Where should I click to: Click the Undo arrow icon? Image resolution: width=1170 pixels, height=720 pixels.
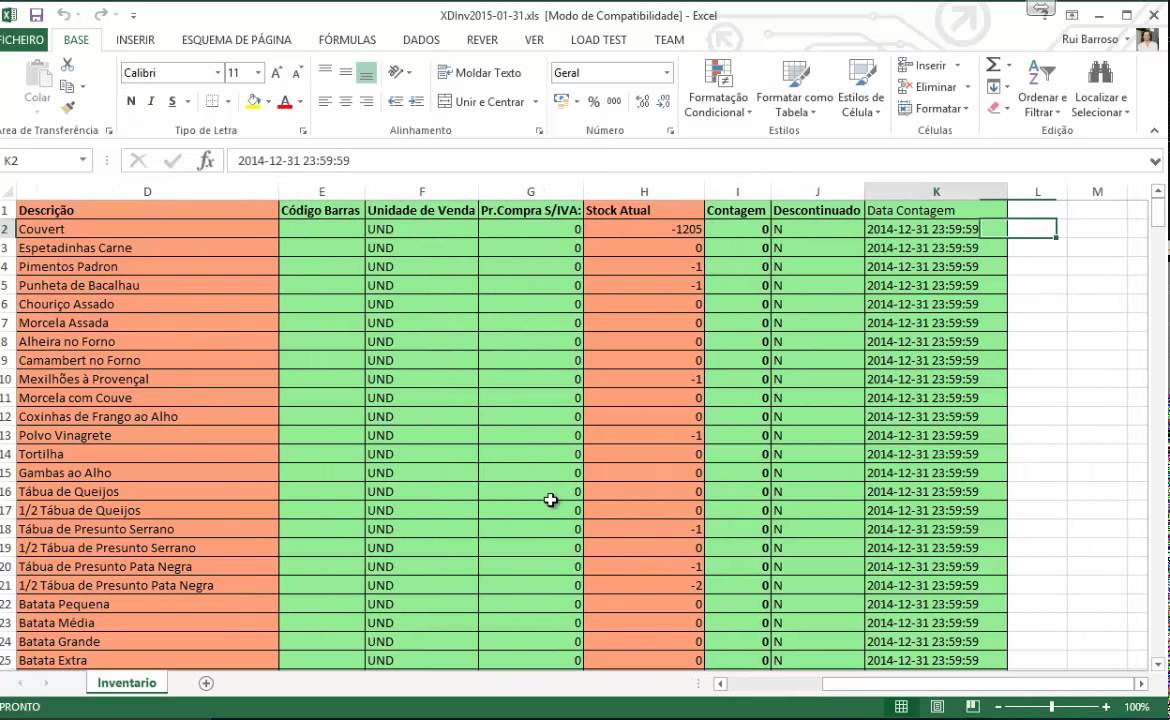[x=64, y=14]
